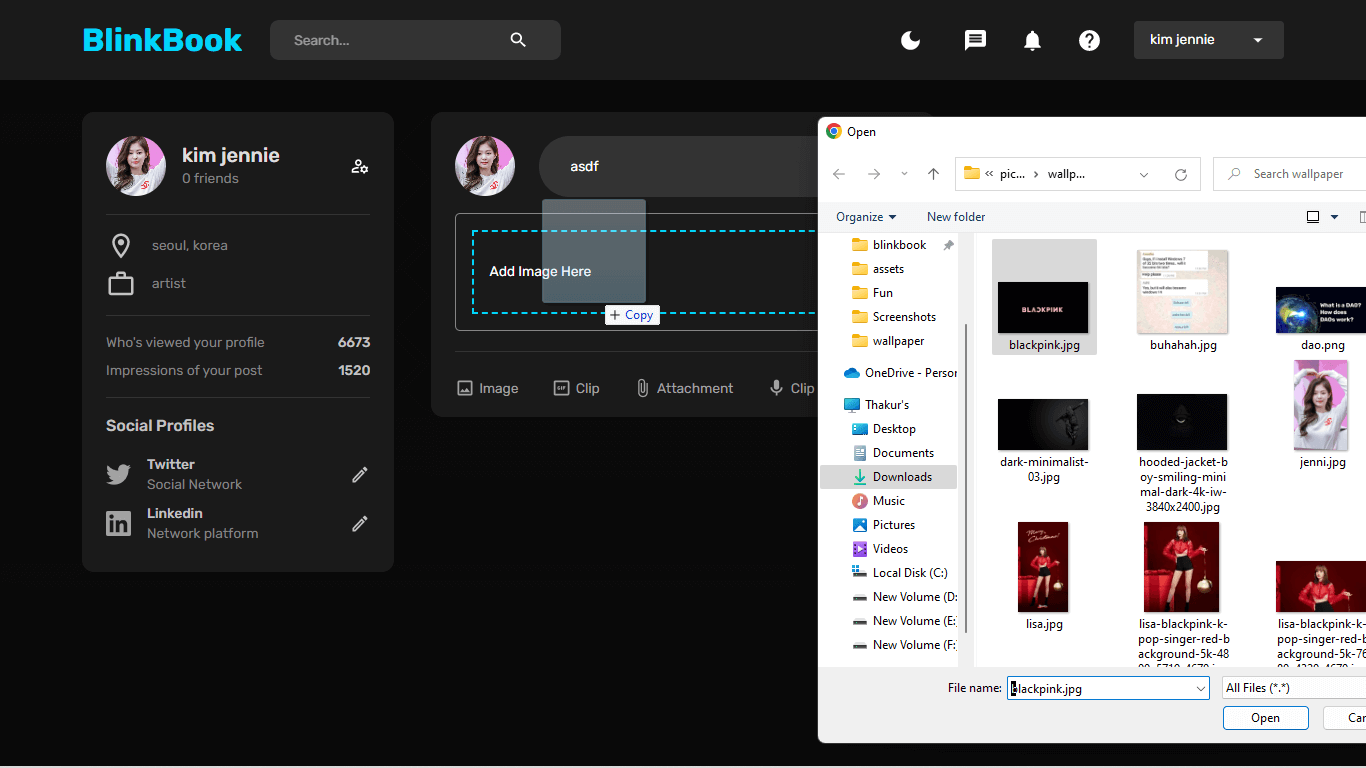The image size is (1366, 768).
Task: Open the Organize menu
Action: point(866,217)
